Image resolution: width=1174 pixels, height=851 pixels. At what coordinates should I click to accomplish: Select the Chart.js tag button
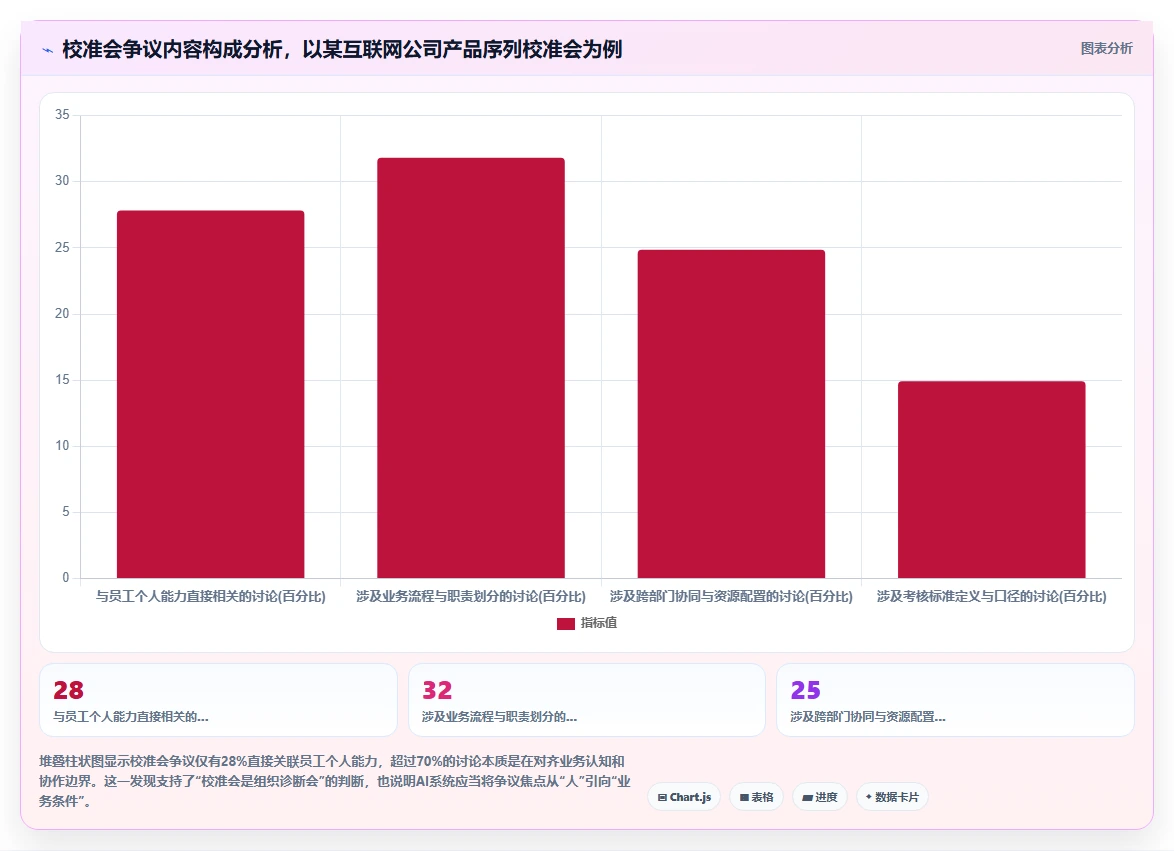coord(684,797)
